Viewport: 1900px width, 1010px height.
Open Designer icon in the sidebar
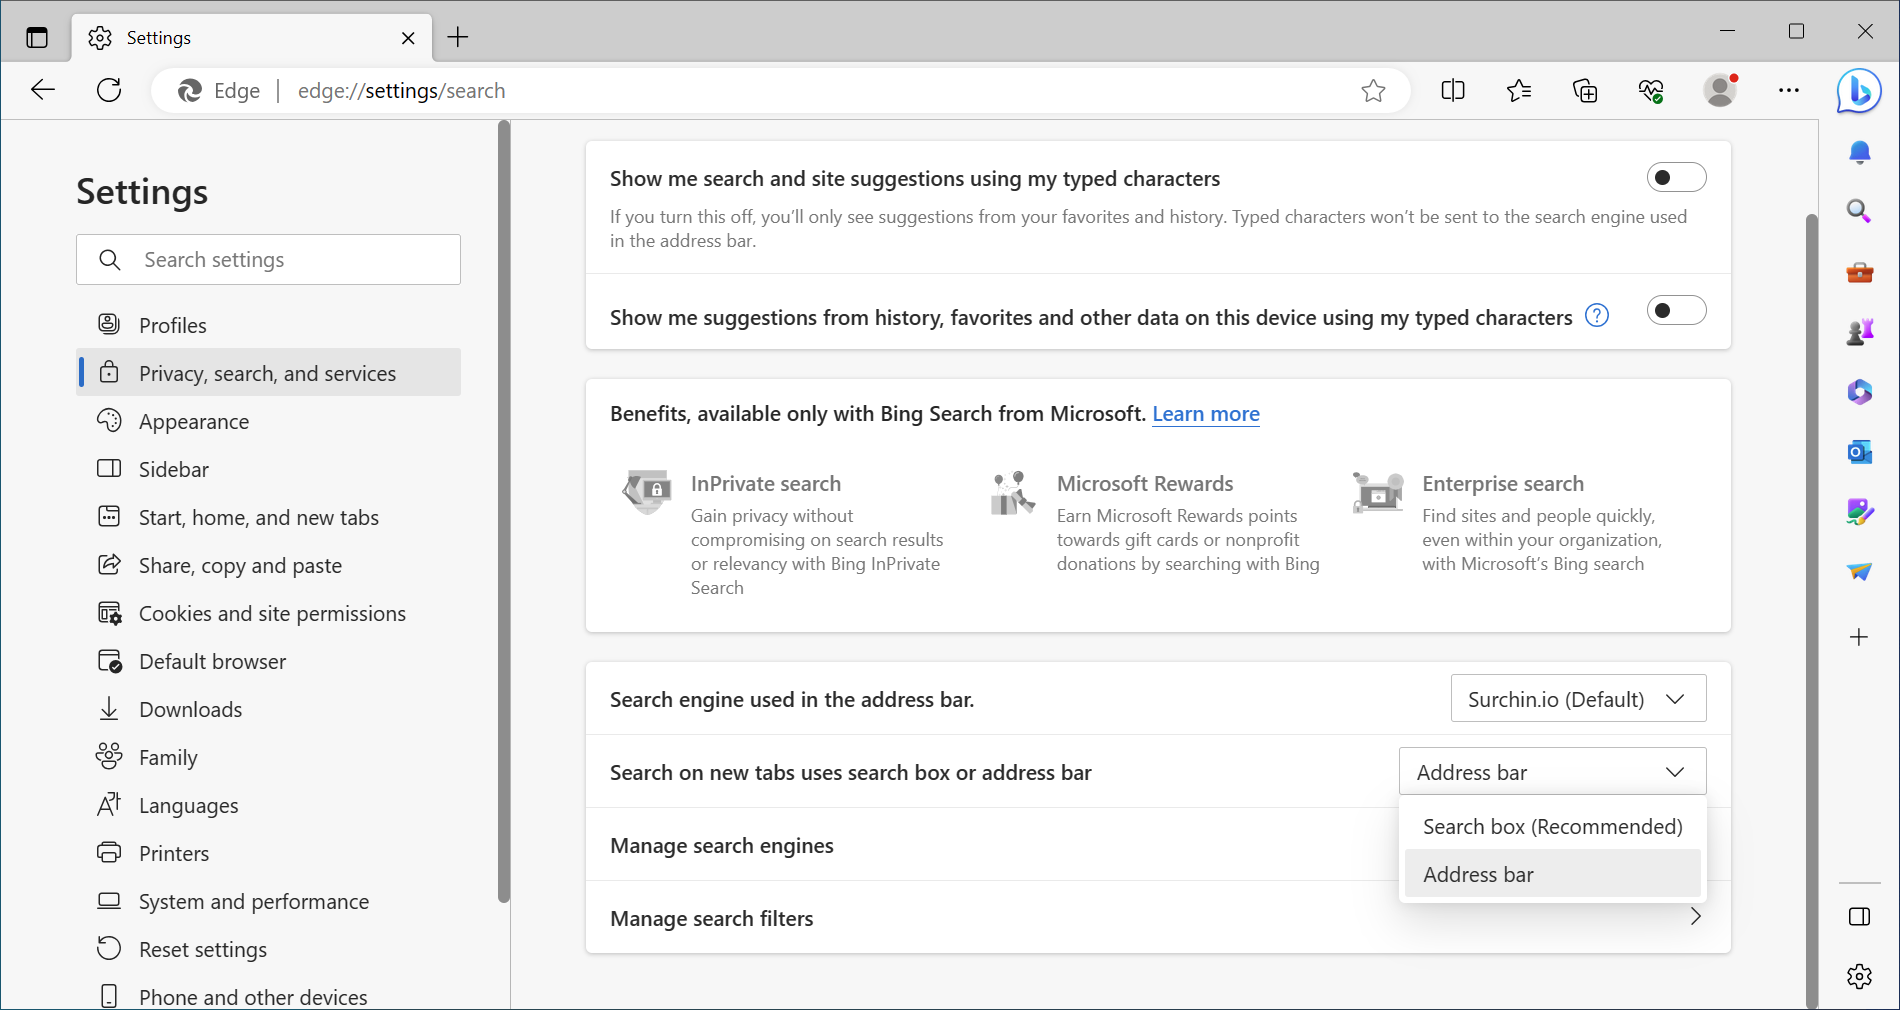[1859, 512]
